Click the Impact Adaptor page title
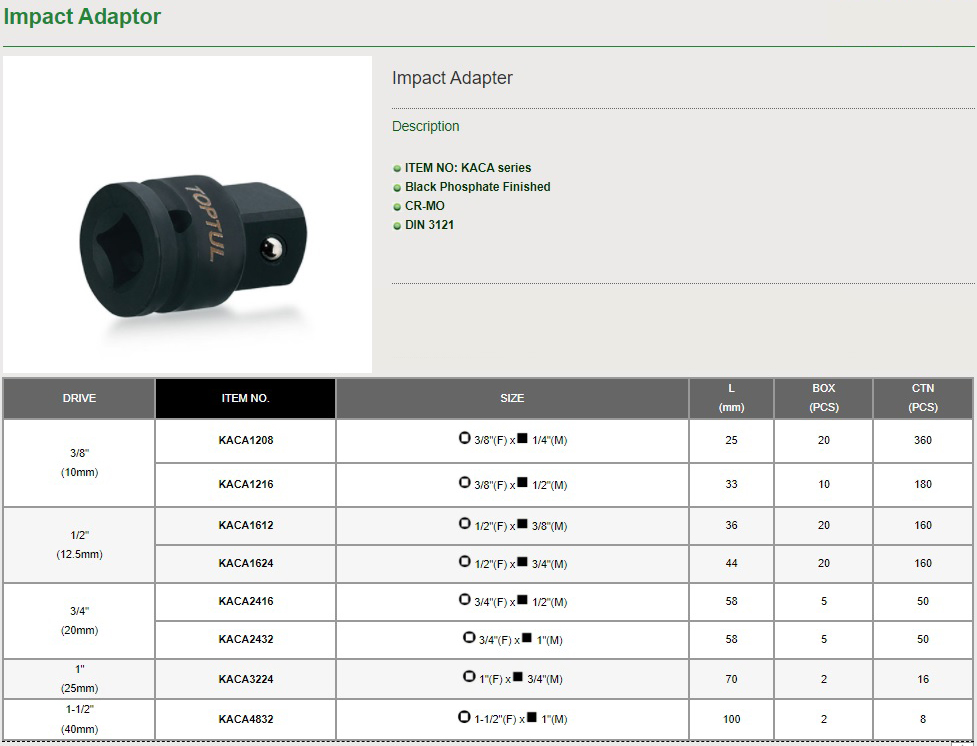The image size is (977, 746). coord(82,17)
